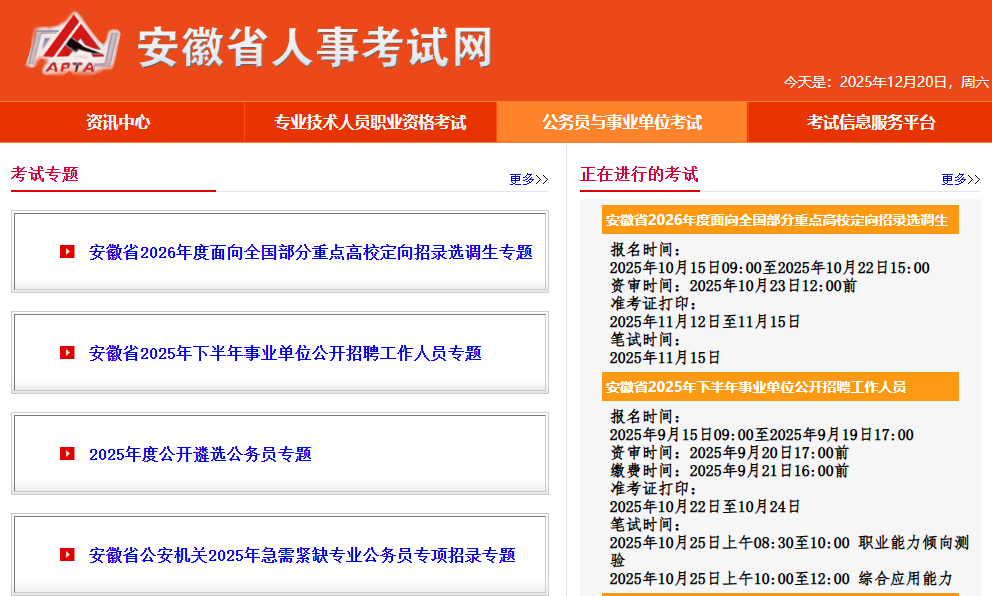This screenshot has width=992, height=596.
Task: Click the orange banner for 2025下半年事业单位招聘
Action: (782, 388)
